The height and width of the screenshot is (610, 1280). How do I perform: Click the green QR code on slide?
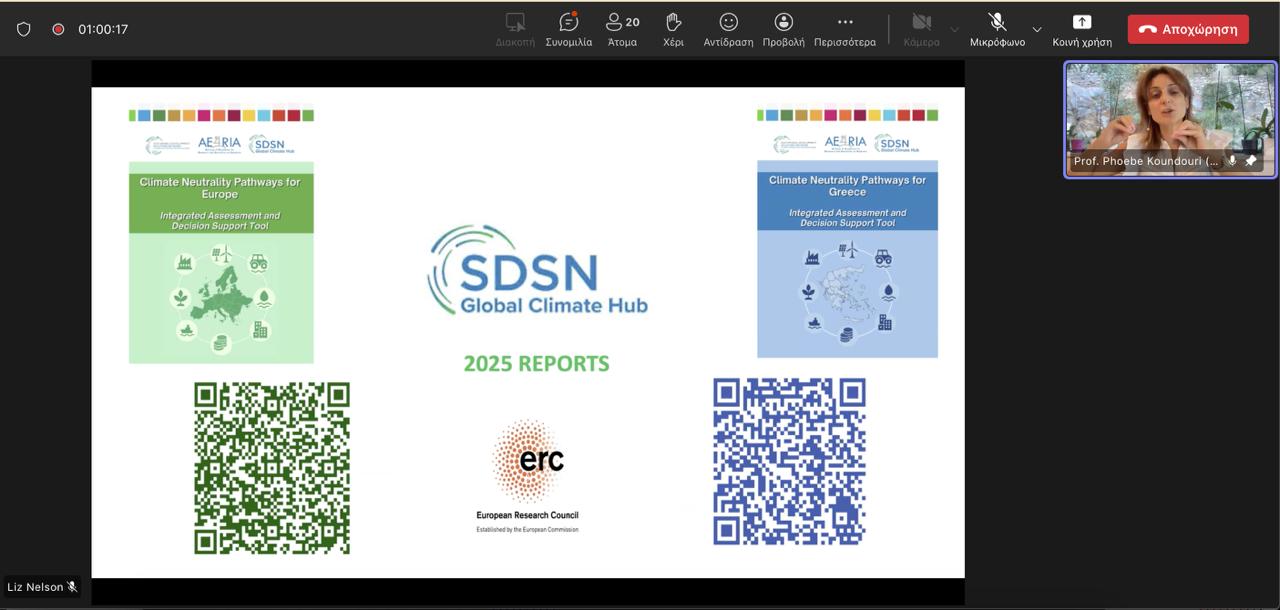[272, 467]
